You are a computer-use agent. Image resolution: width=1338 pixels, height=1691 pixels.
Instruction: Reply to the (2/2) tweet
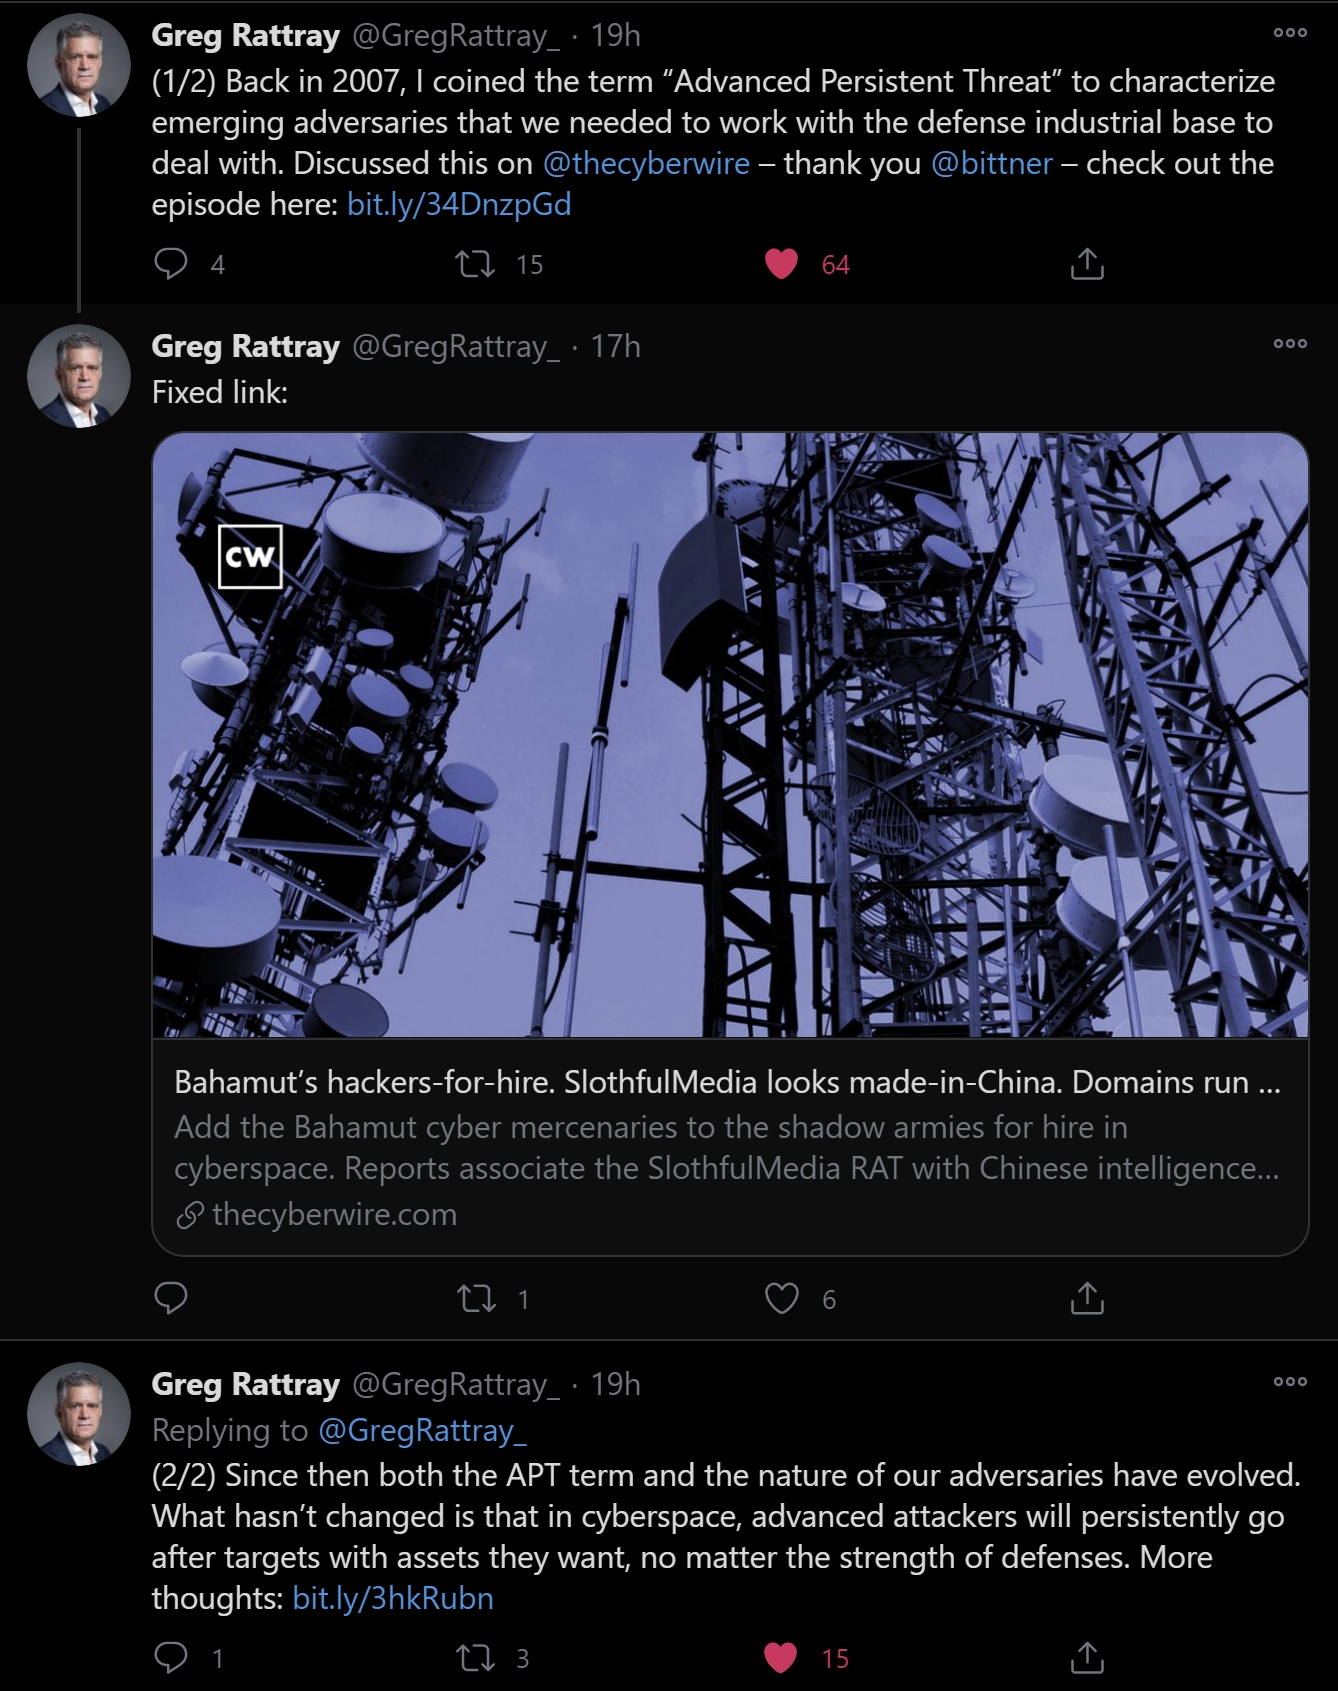click(x=171, y=1657)
